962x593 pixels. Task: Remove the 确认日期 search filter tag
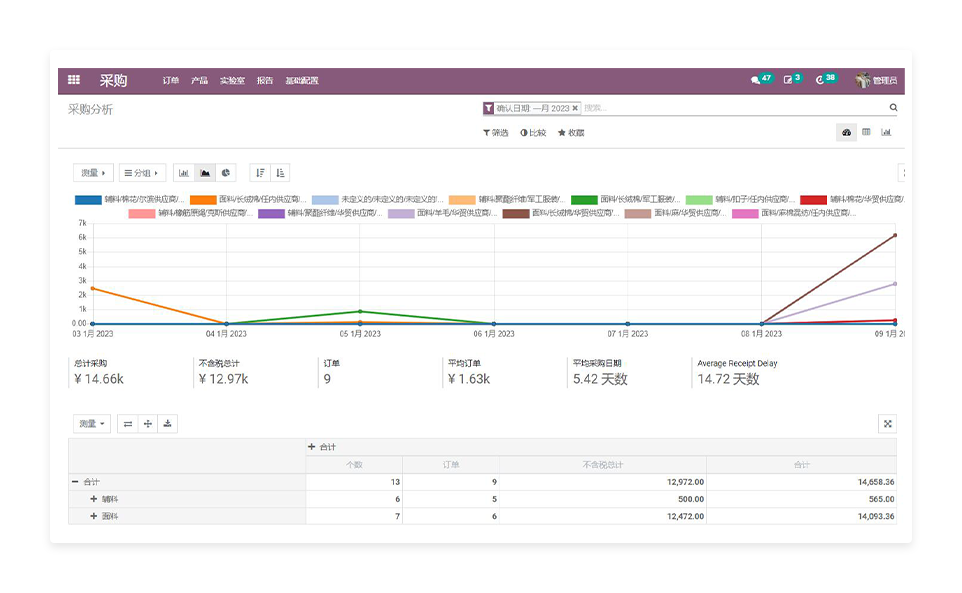click(x=575, y=108)
